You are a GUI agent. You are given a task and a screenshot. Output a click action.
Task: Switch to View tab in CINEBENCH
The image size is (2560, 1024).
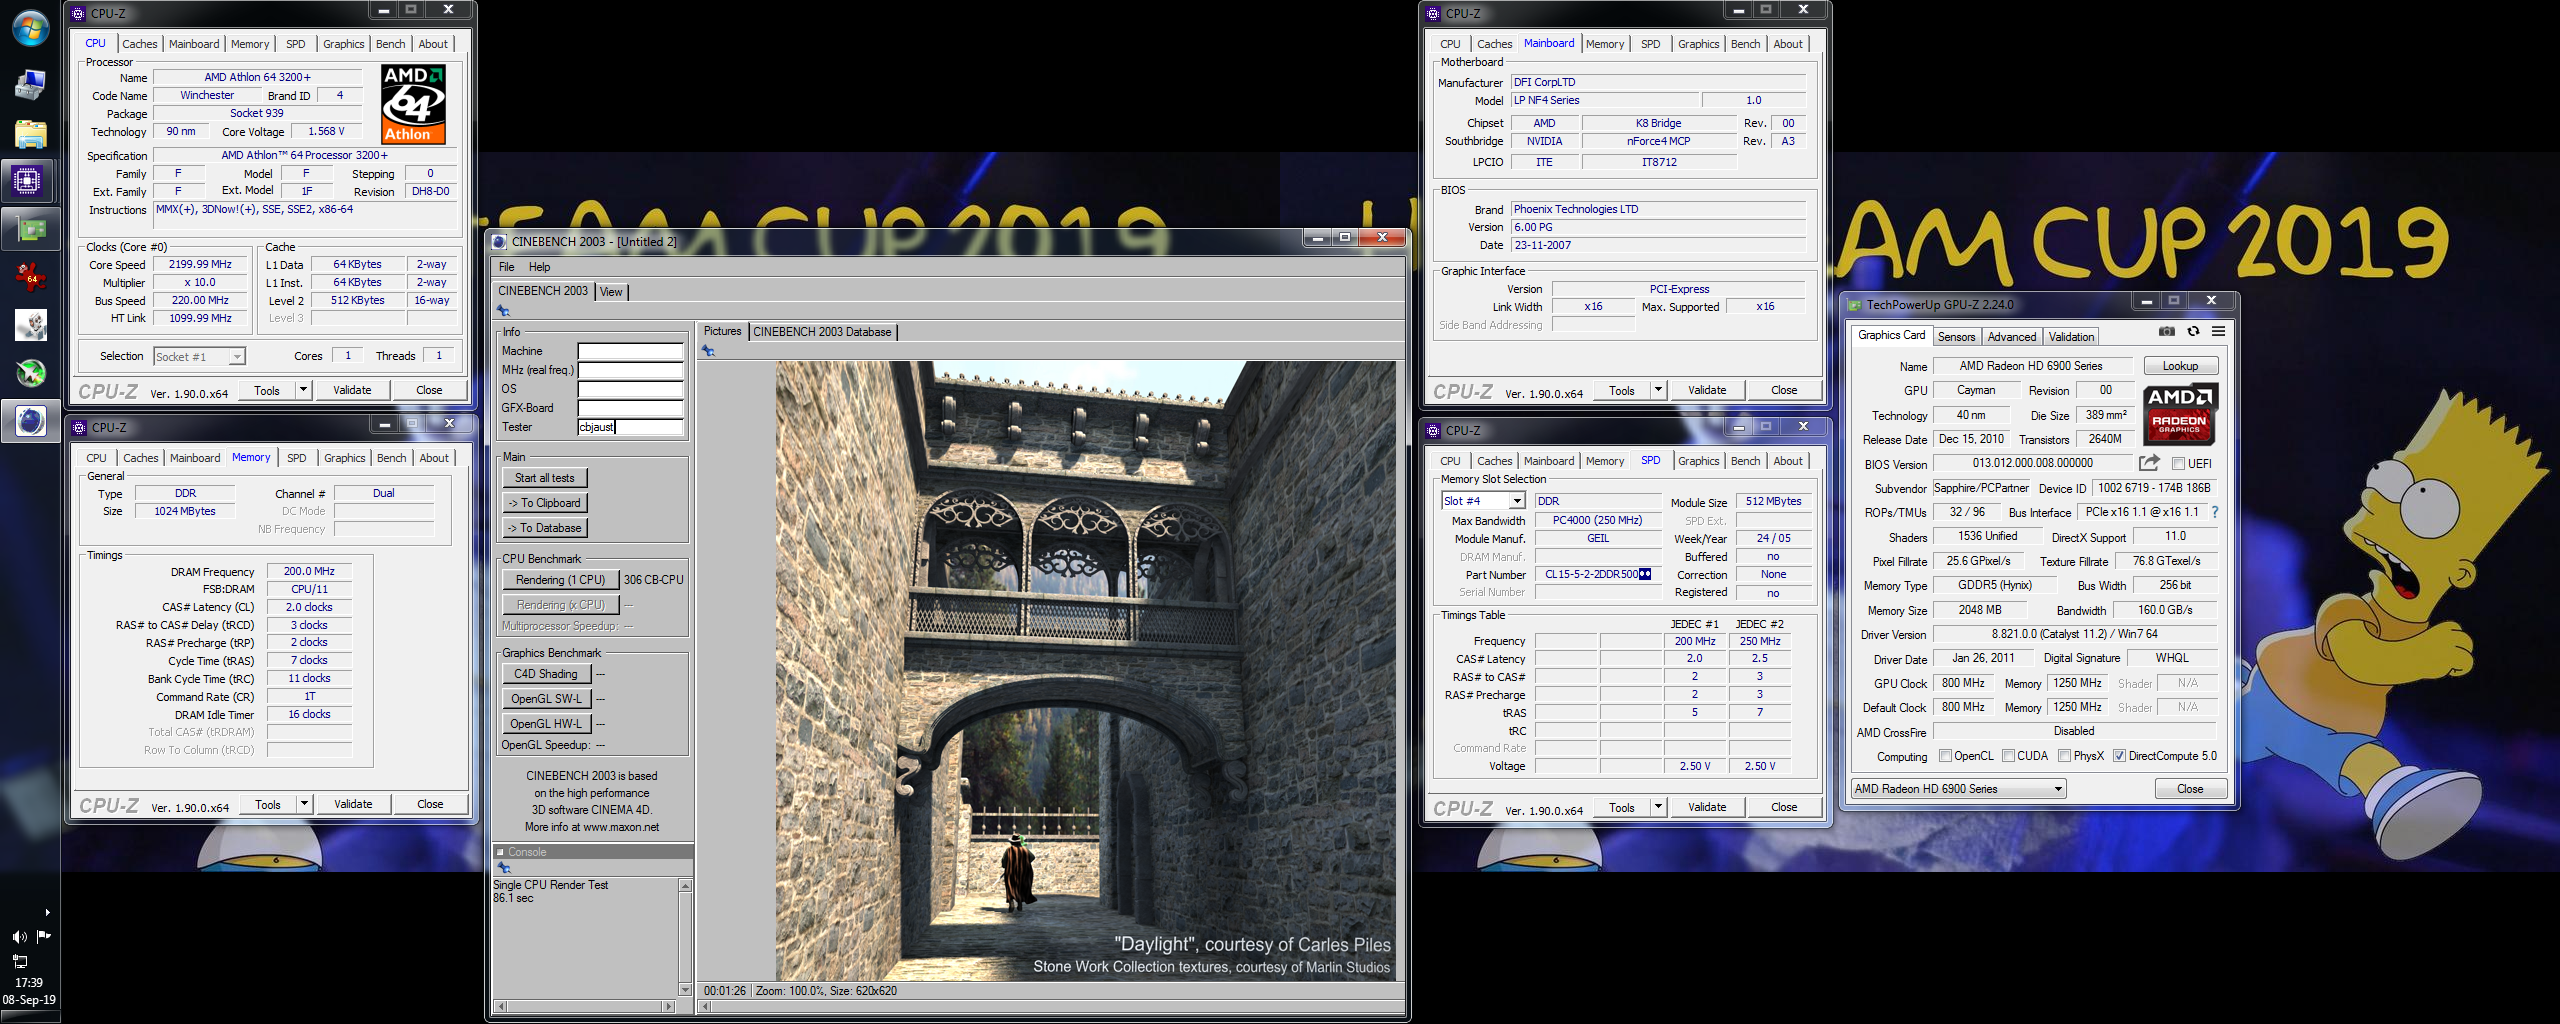click(x=611, y=292)
